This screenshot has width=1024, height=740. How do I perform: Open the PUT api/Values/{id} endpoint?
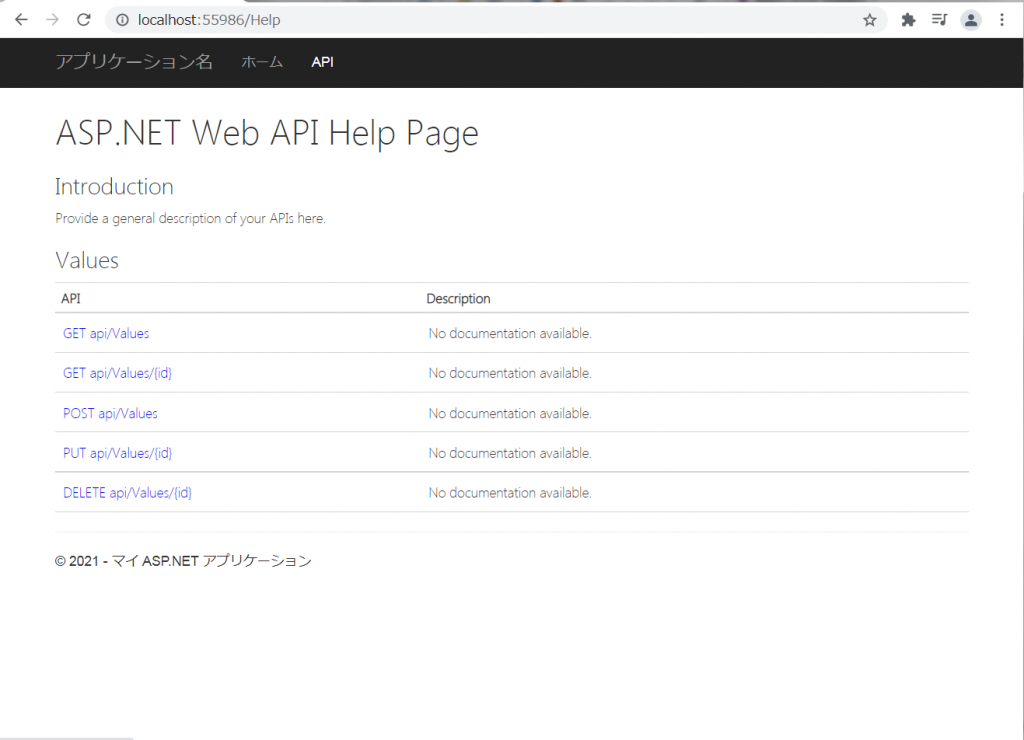pyautogui.click(x=117, y=453)
